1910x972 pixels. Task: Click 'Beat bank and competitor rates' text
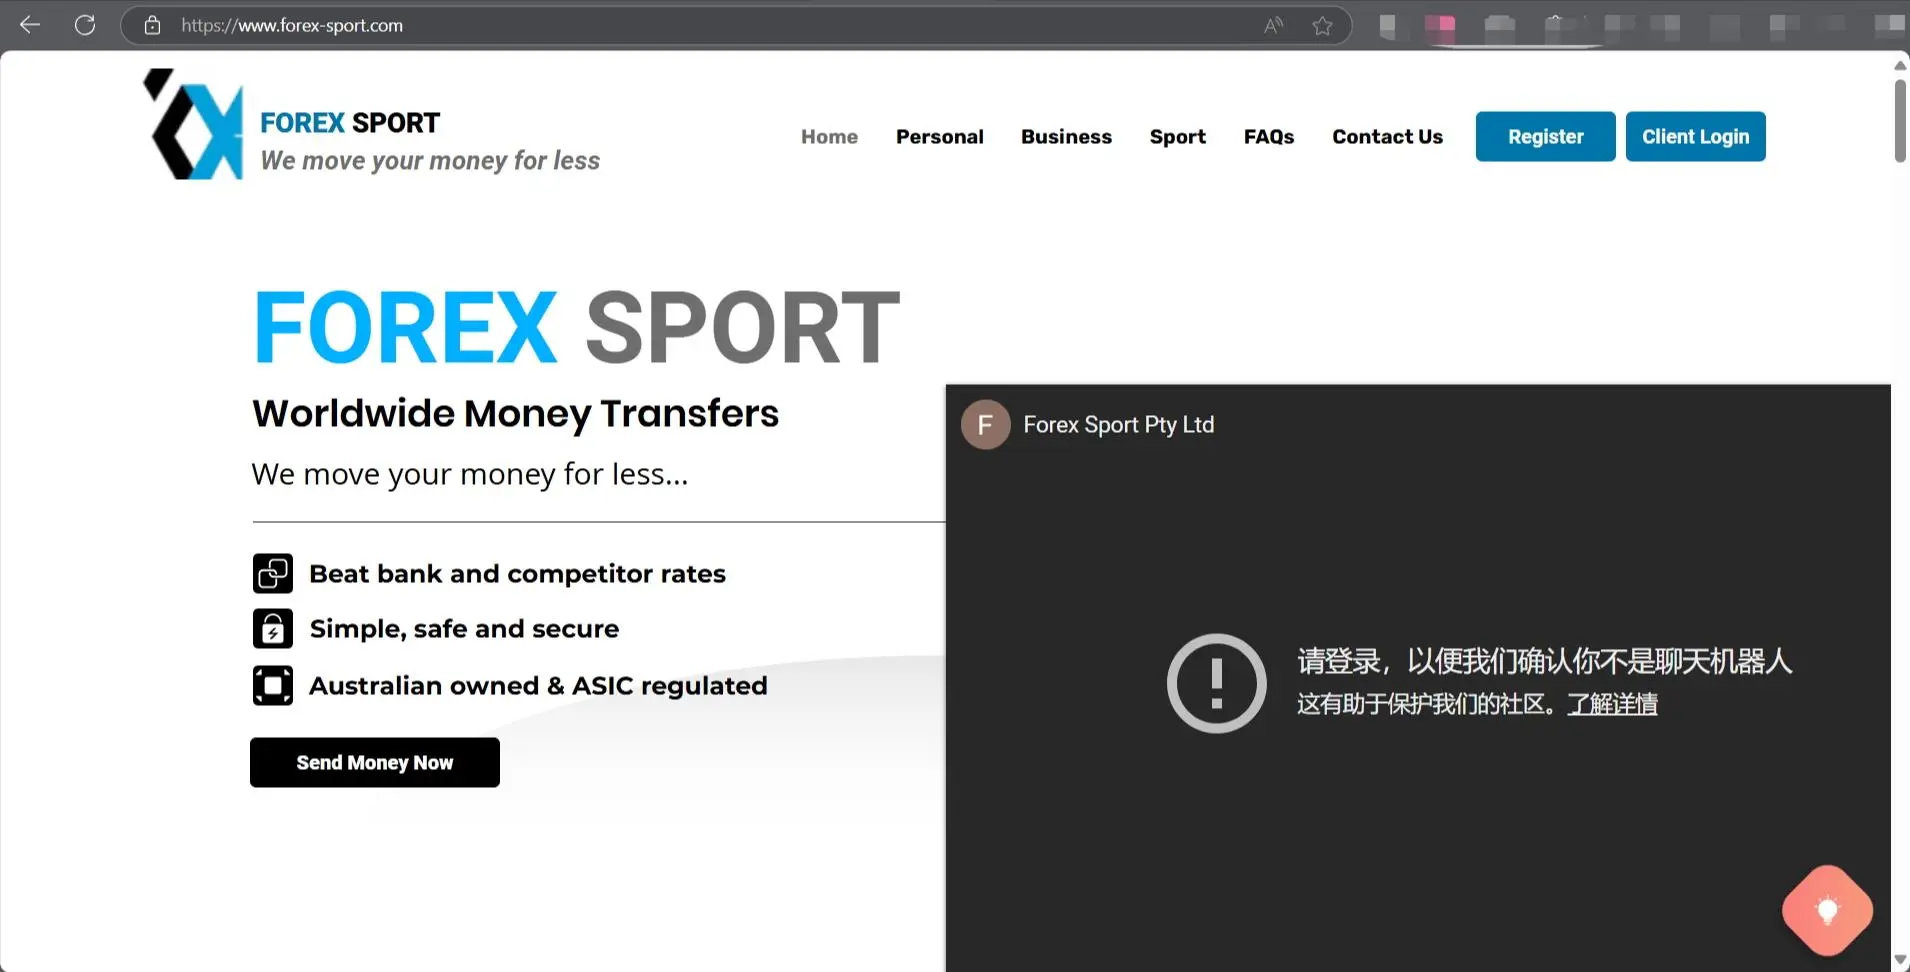(517, 574)
